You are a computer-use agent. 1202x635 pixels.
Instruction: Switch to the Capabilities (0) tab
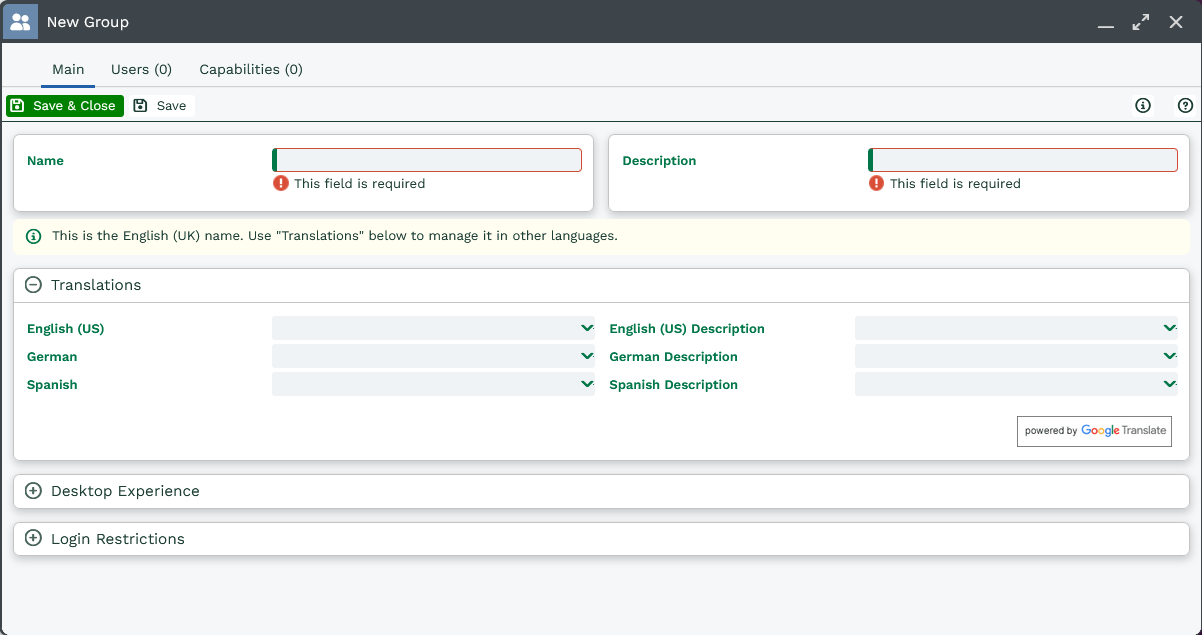pos(250,70)
